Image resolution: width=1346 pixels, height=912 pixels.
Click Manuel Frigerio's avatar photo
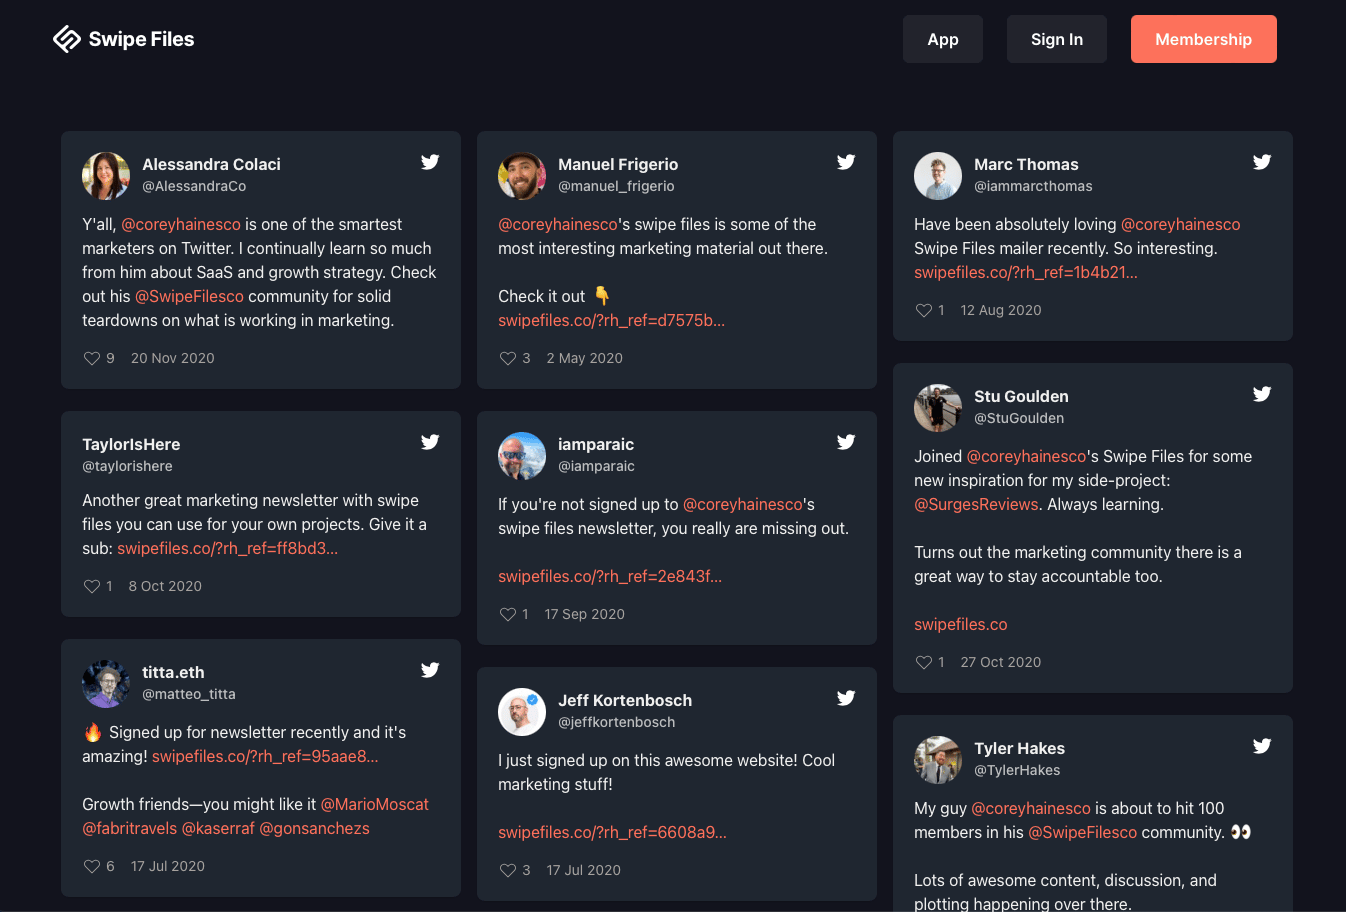[x=522, y=176]
